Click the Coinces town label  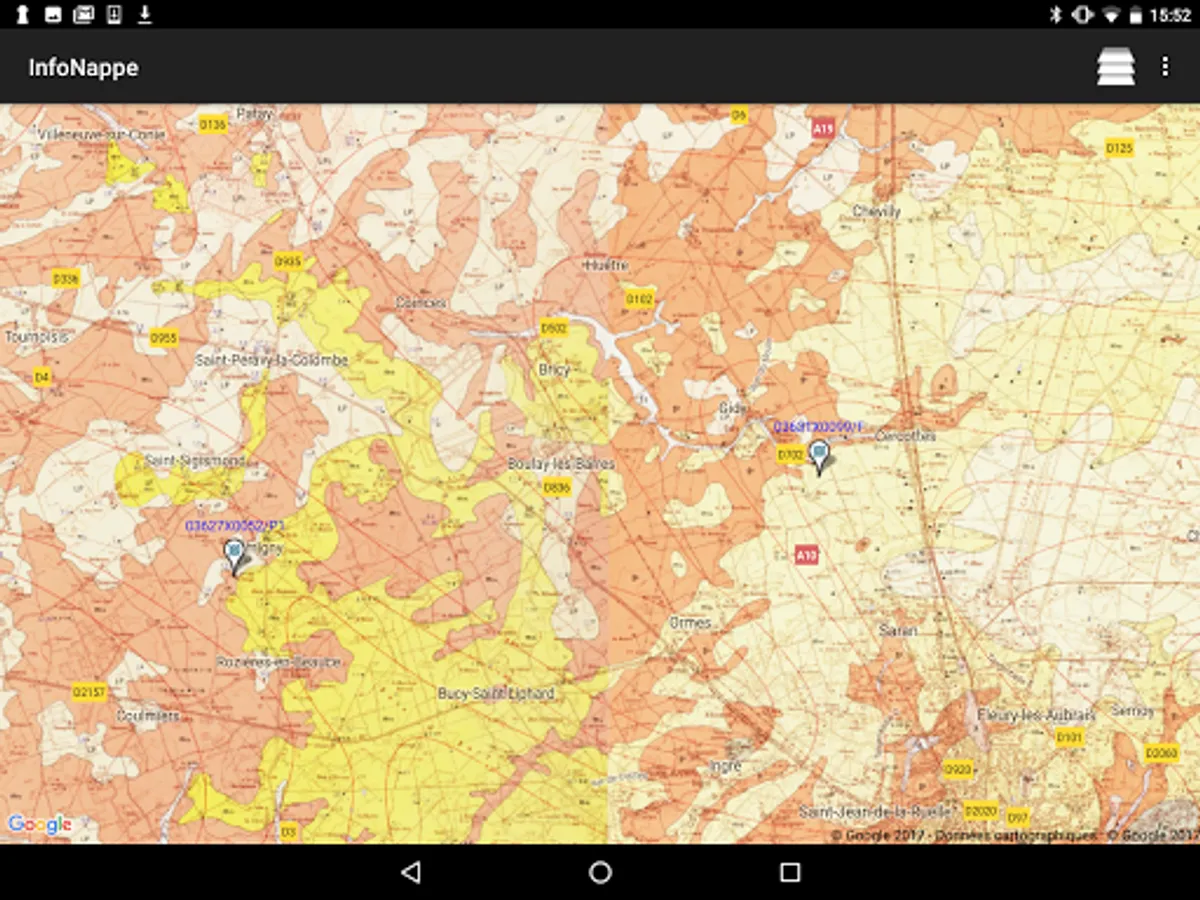point(420,302)
